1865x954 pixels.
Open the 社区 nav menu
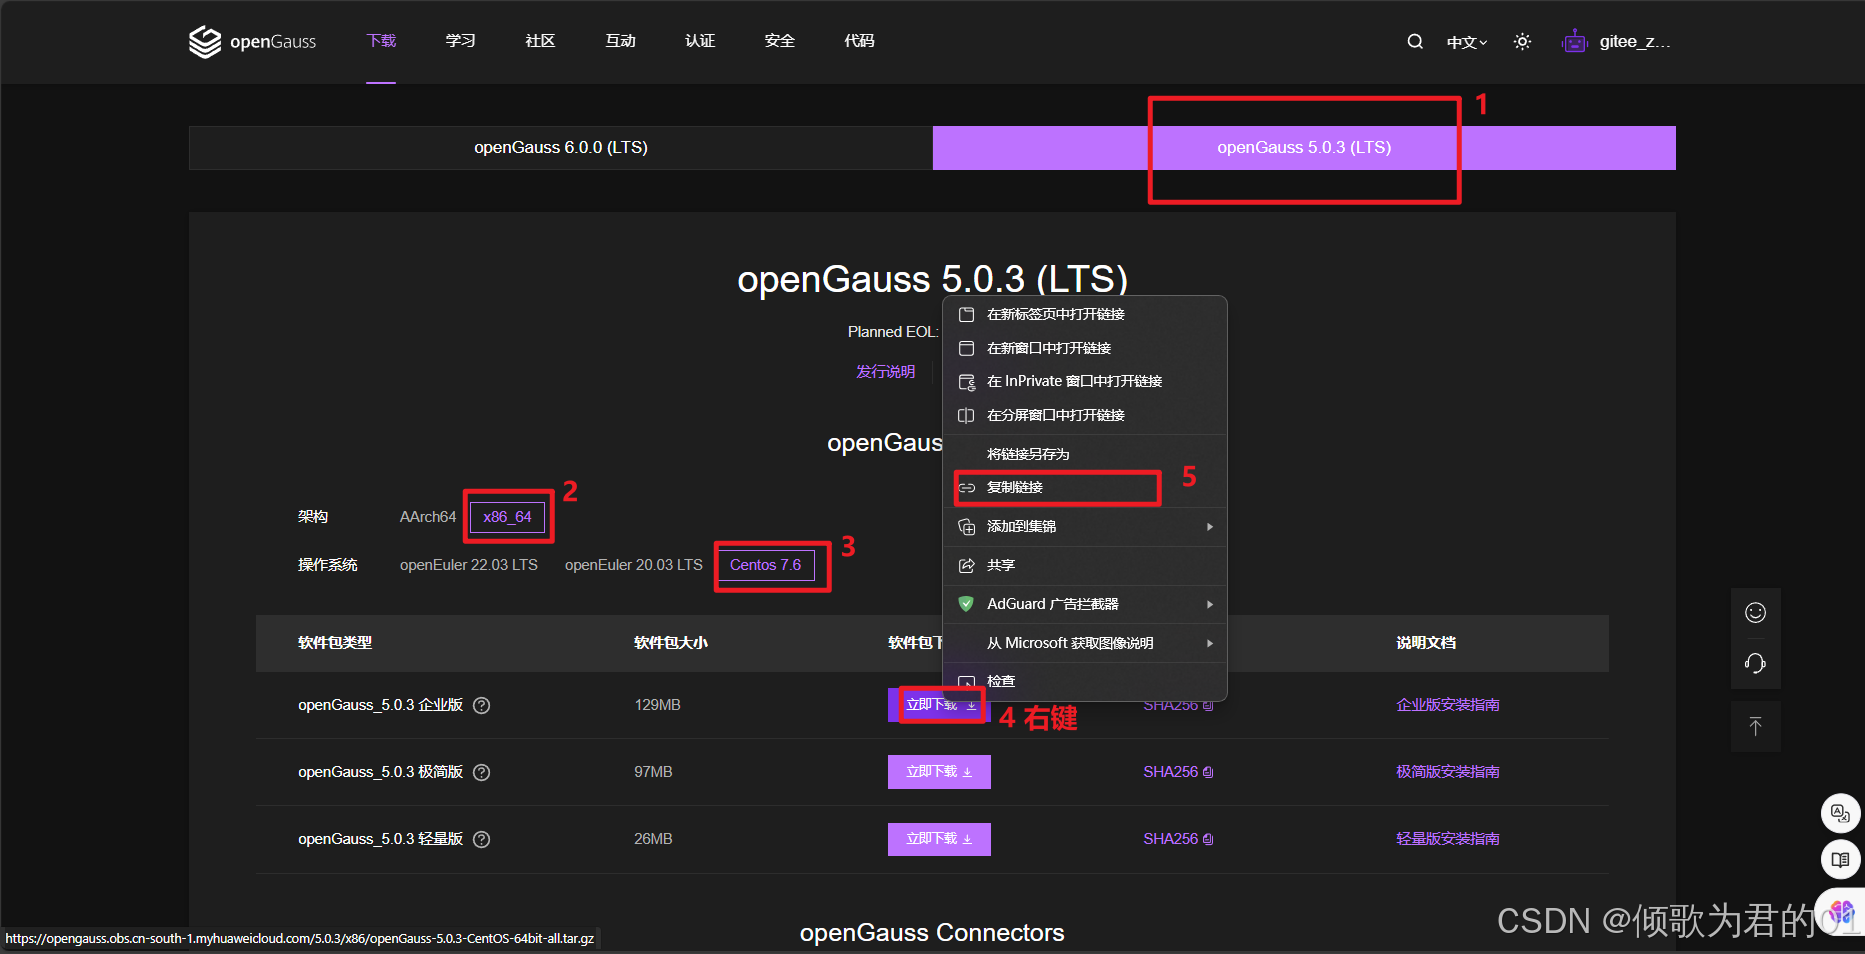[540, 41]
